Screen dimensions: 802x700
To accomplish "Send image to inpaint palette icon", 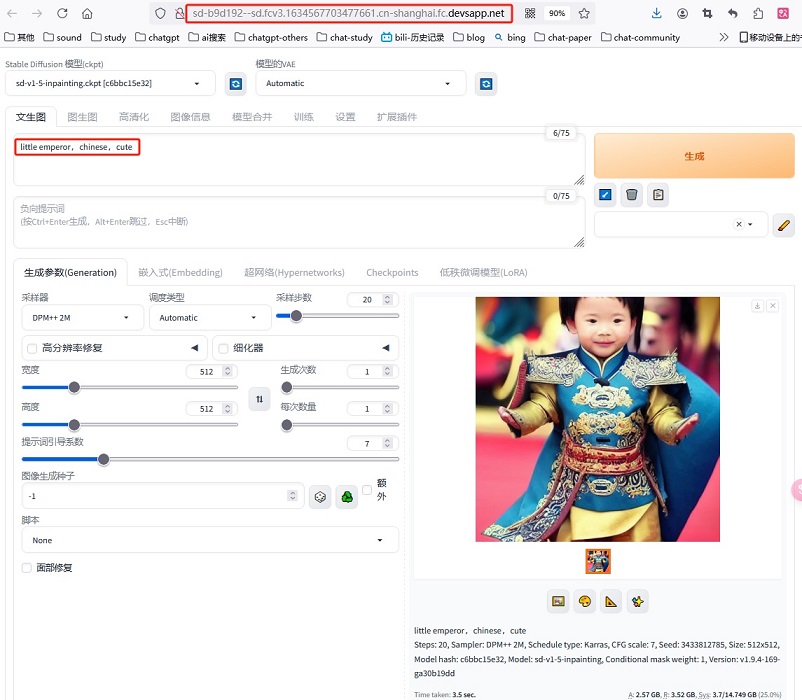I will point(585,601).
